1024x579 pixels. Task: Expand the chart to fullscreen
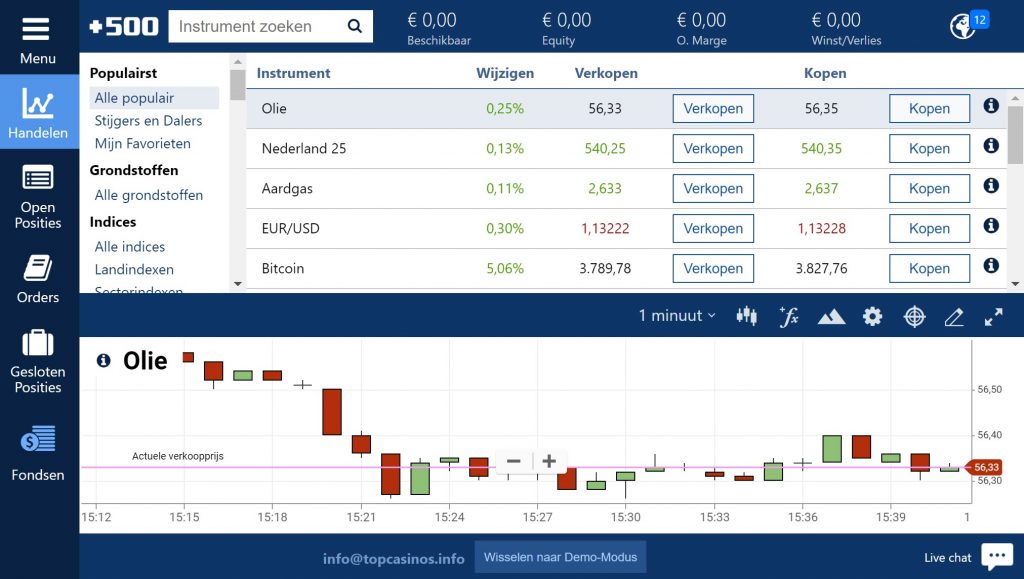(993, 316)
